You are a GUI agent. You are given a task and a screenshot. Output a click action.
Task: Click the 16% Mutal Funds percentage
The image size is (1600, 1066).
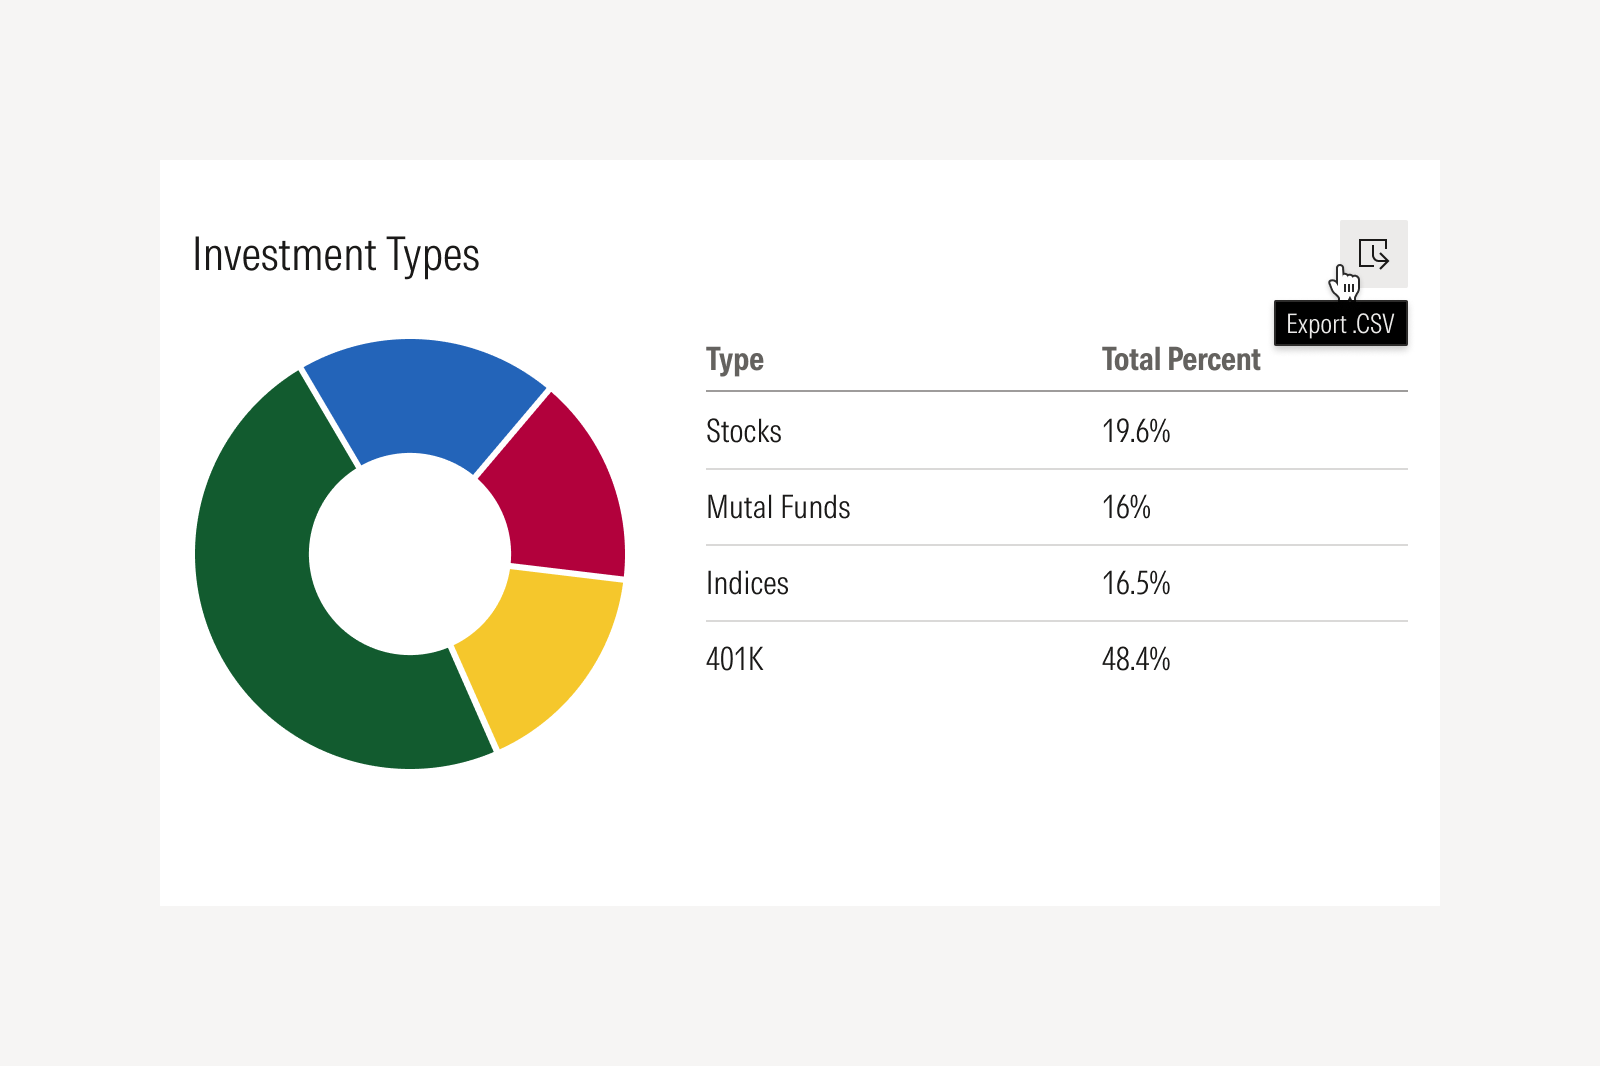(1126, 507)
